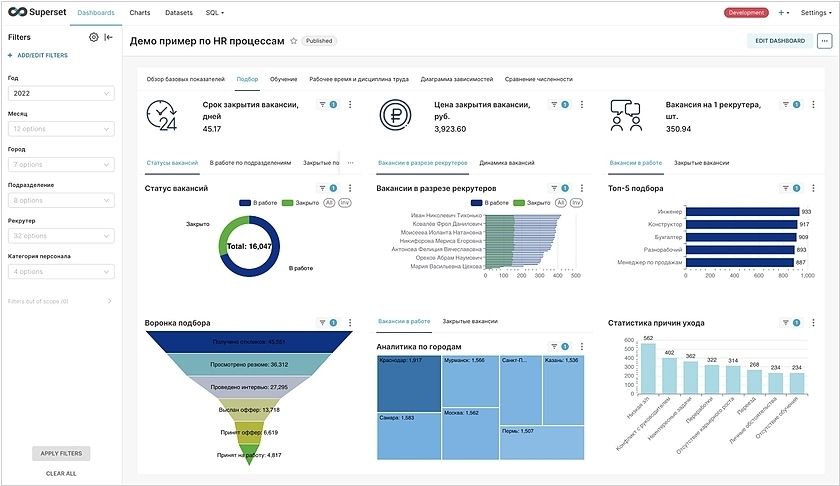Open three-dot menu for Статус вакансий chart
Screen dimensions: 840x486
pos(350,188)
